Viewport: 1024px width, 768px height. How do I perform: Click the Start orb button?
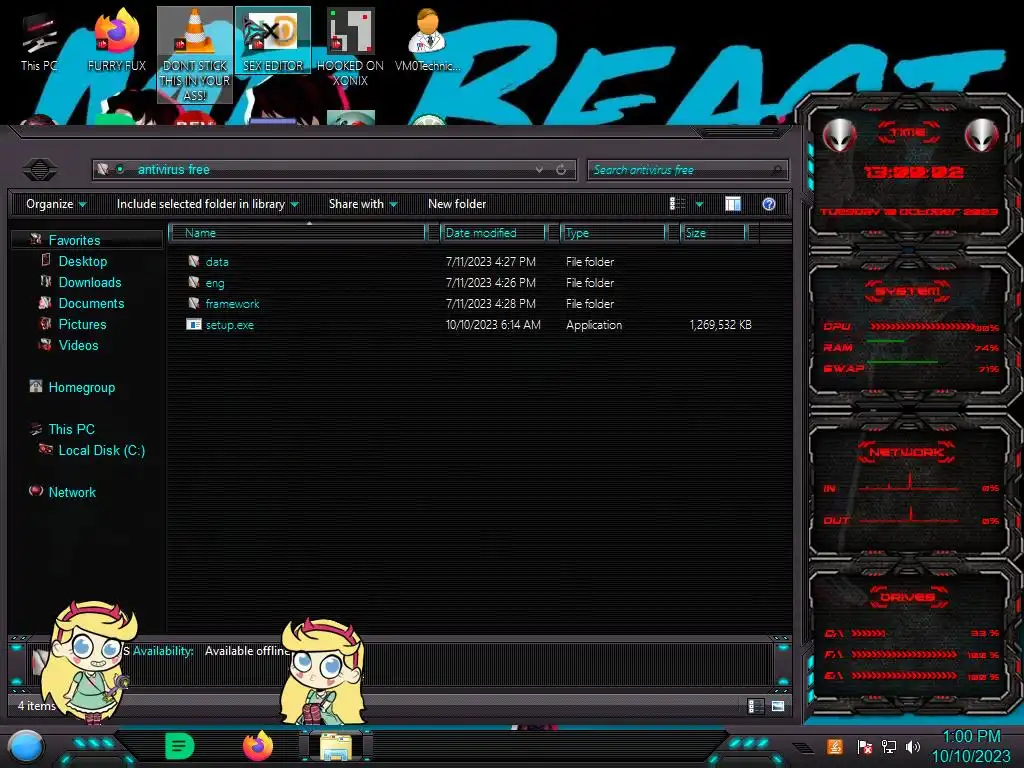pos(26,747)
